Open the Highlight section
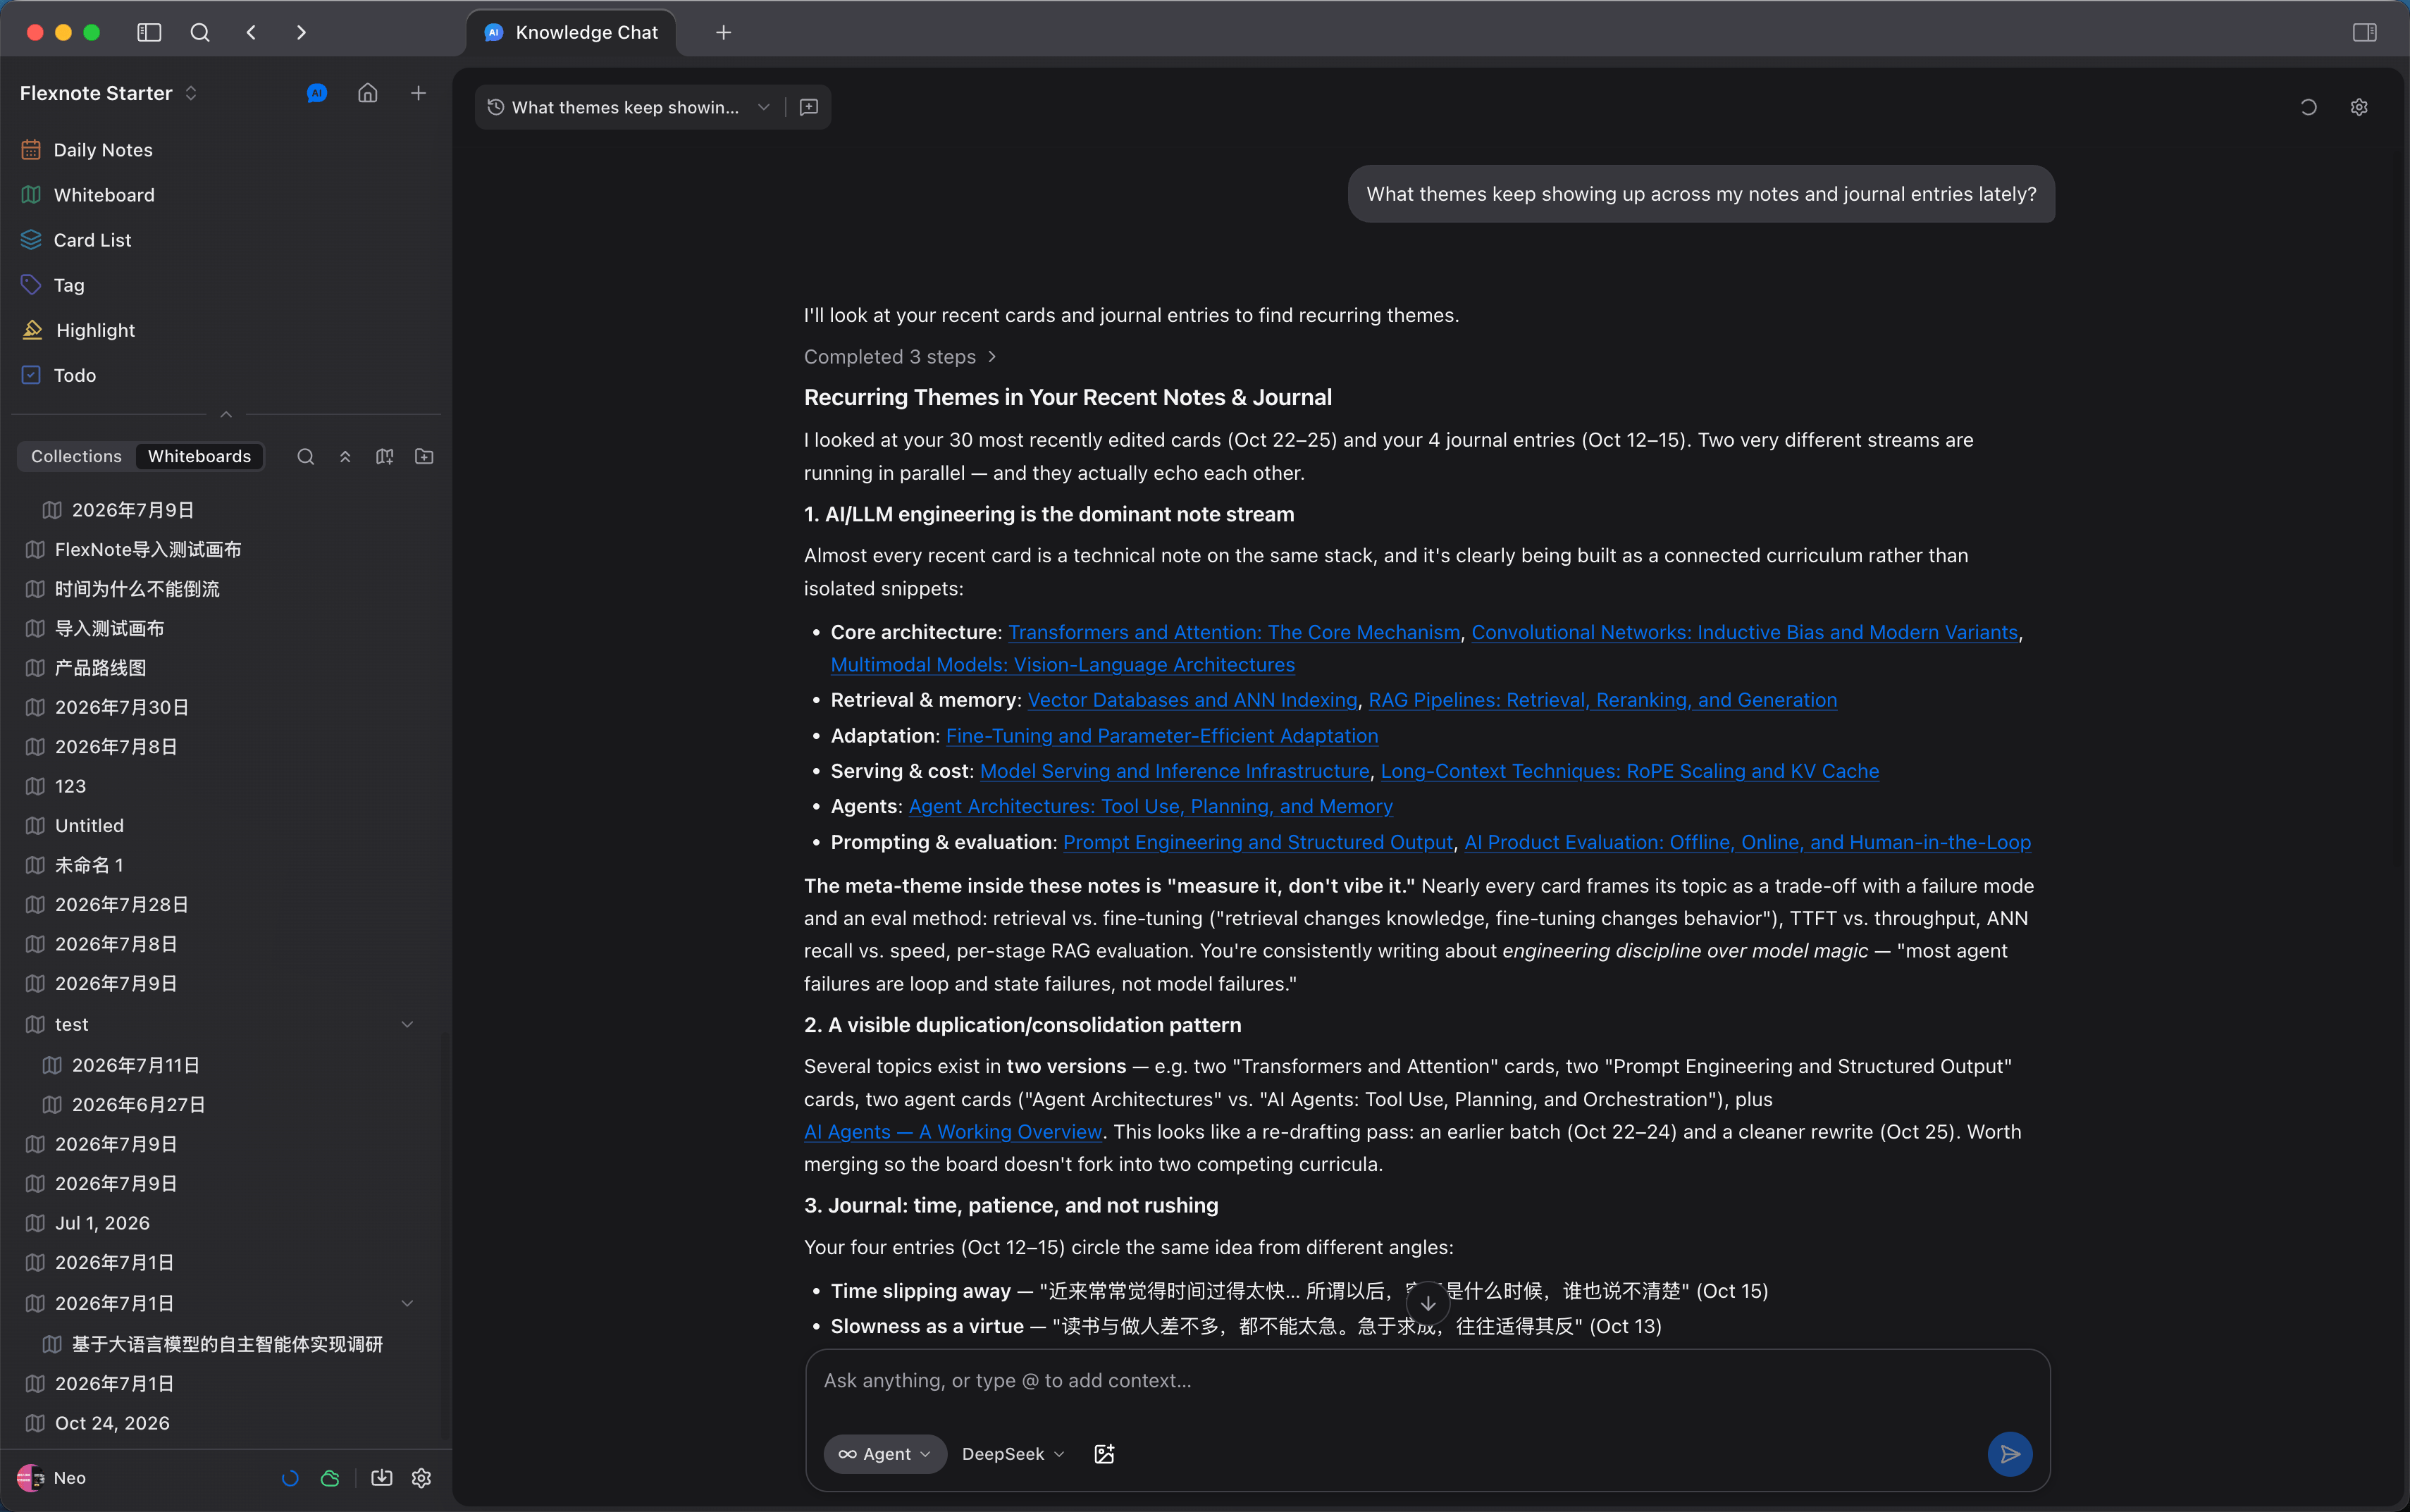This screenshot has width=2410, height=1512. (226, 330)
